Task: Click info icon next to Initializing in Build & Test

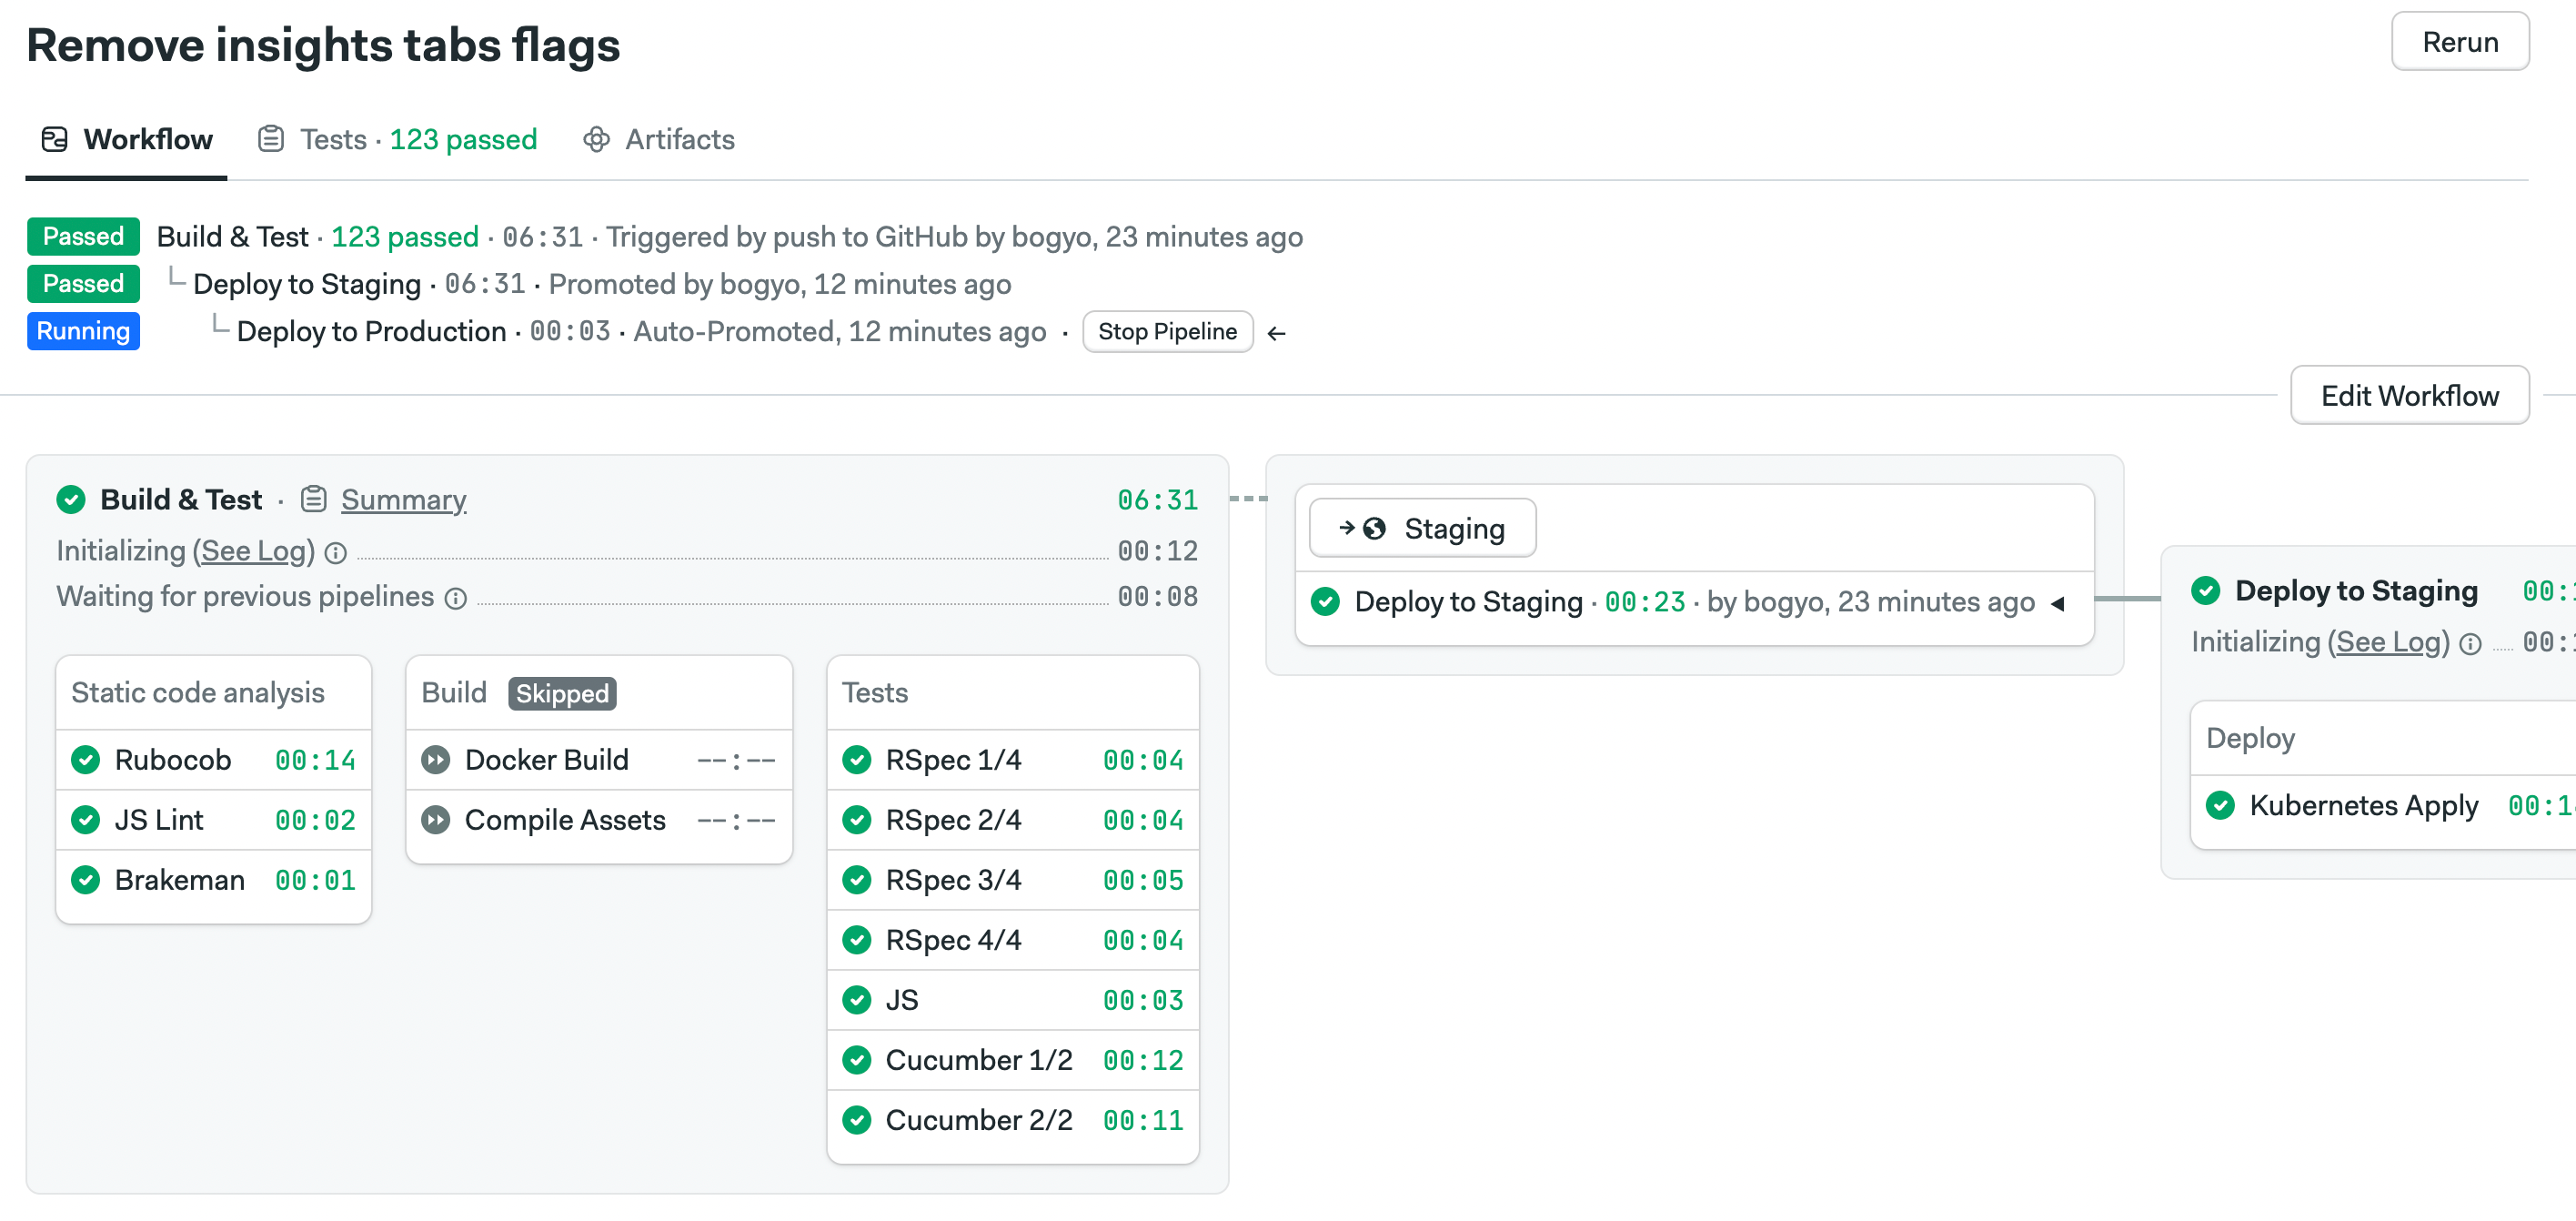Action: coord(336,553)
